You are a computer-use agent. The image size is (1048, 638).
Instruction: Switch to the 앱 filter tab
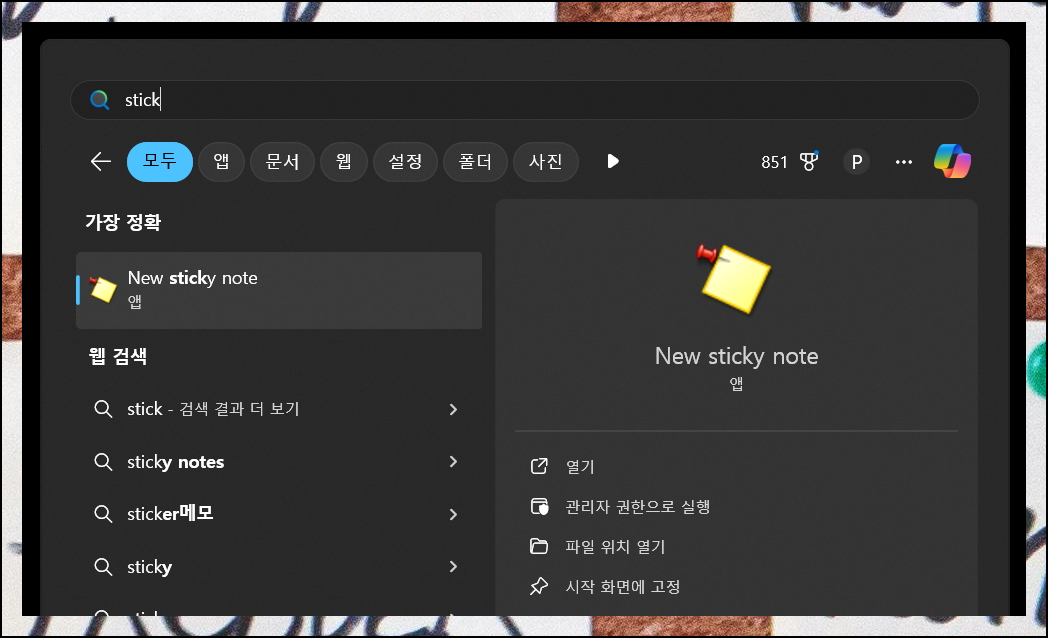(x=221, y=162)
